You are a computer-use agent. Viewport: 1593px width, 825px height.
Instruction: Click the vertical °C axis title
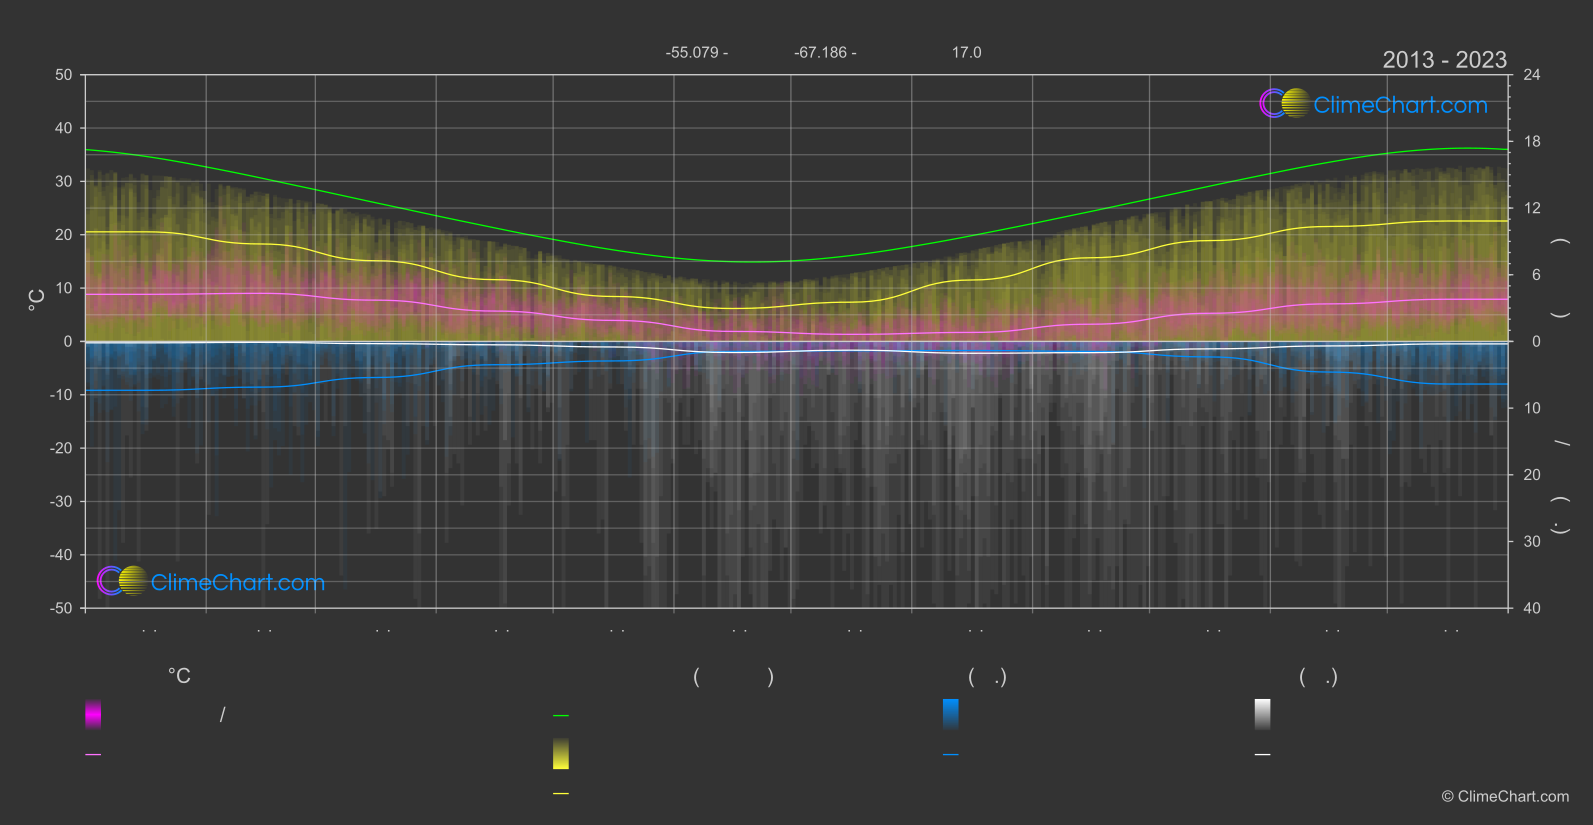click(37, 300)
